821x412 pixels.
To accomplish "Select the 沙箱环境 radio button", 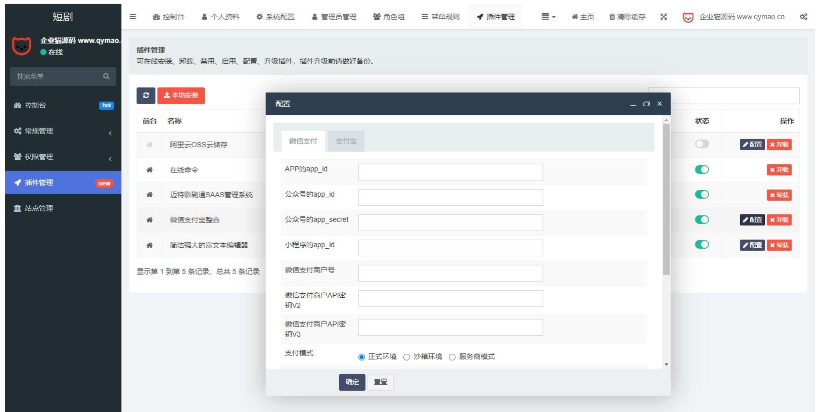I will pos(407,356).
